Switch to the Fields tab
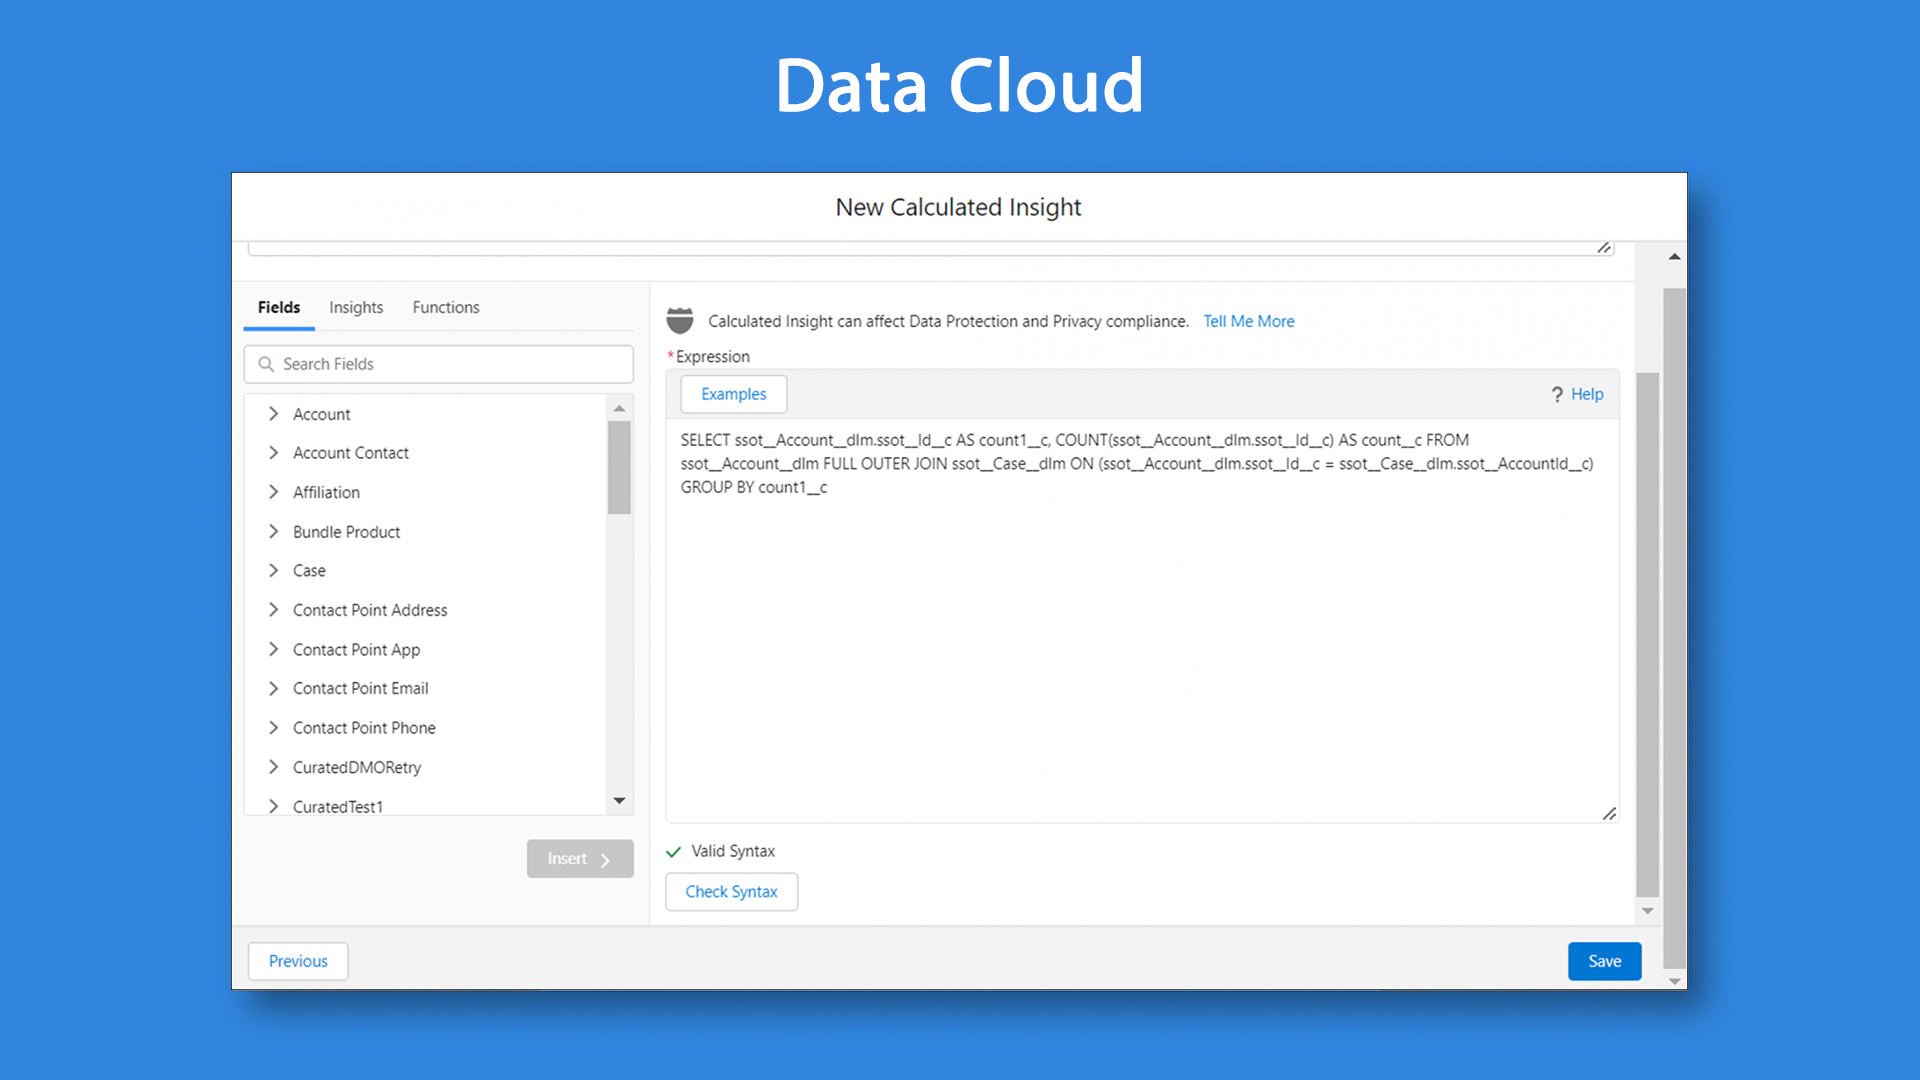 pyautogui.click(x=279, y=308)
